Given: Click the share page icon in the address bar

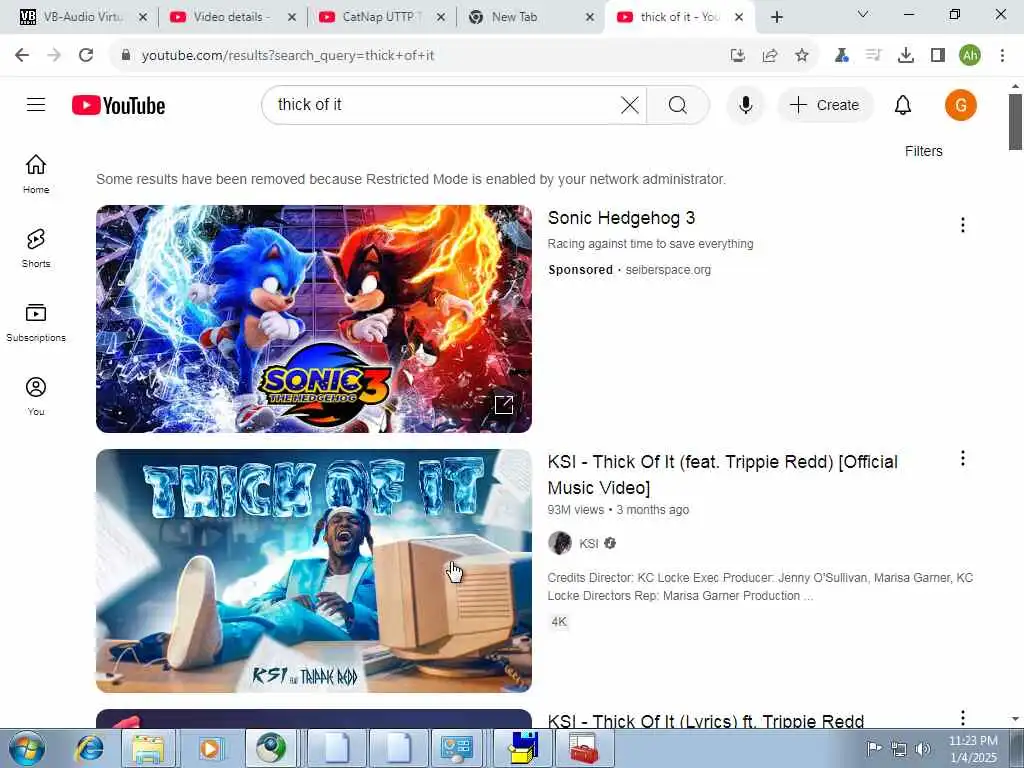Looking at the screenshot, I should [770, 56].
